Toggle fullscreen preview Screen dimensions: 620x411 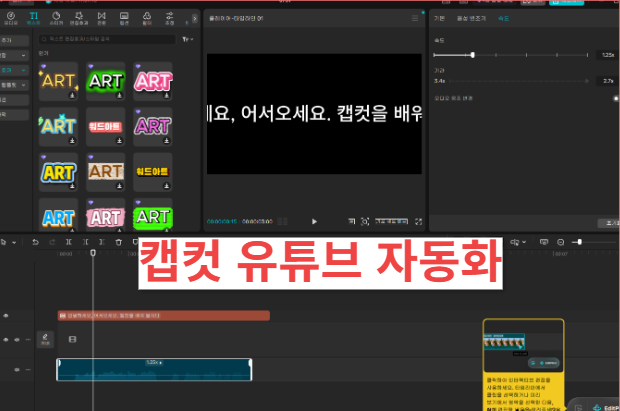[x=418, y=222]
